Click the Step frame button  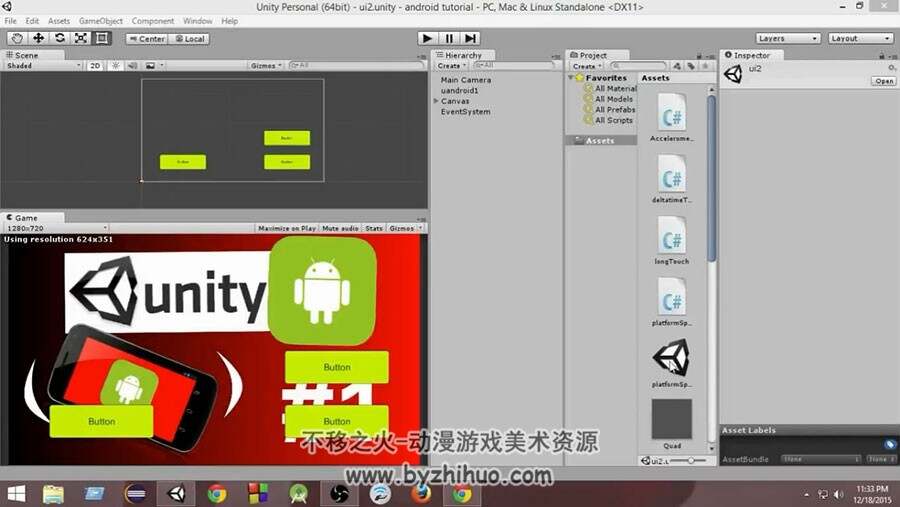[470, 38]
